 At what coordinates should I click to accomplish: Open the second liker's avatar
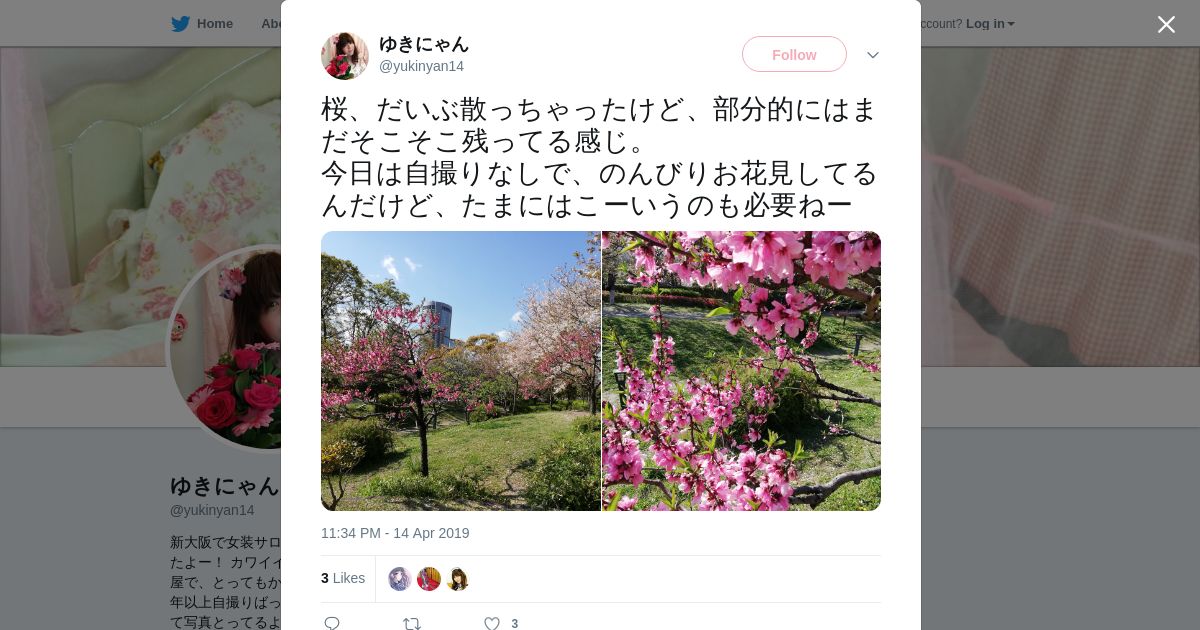tap(429, 579)
